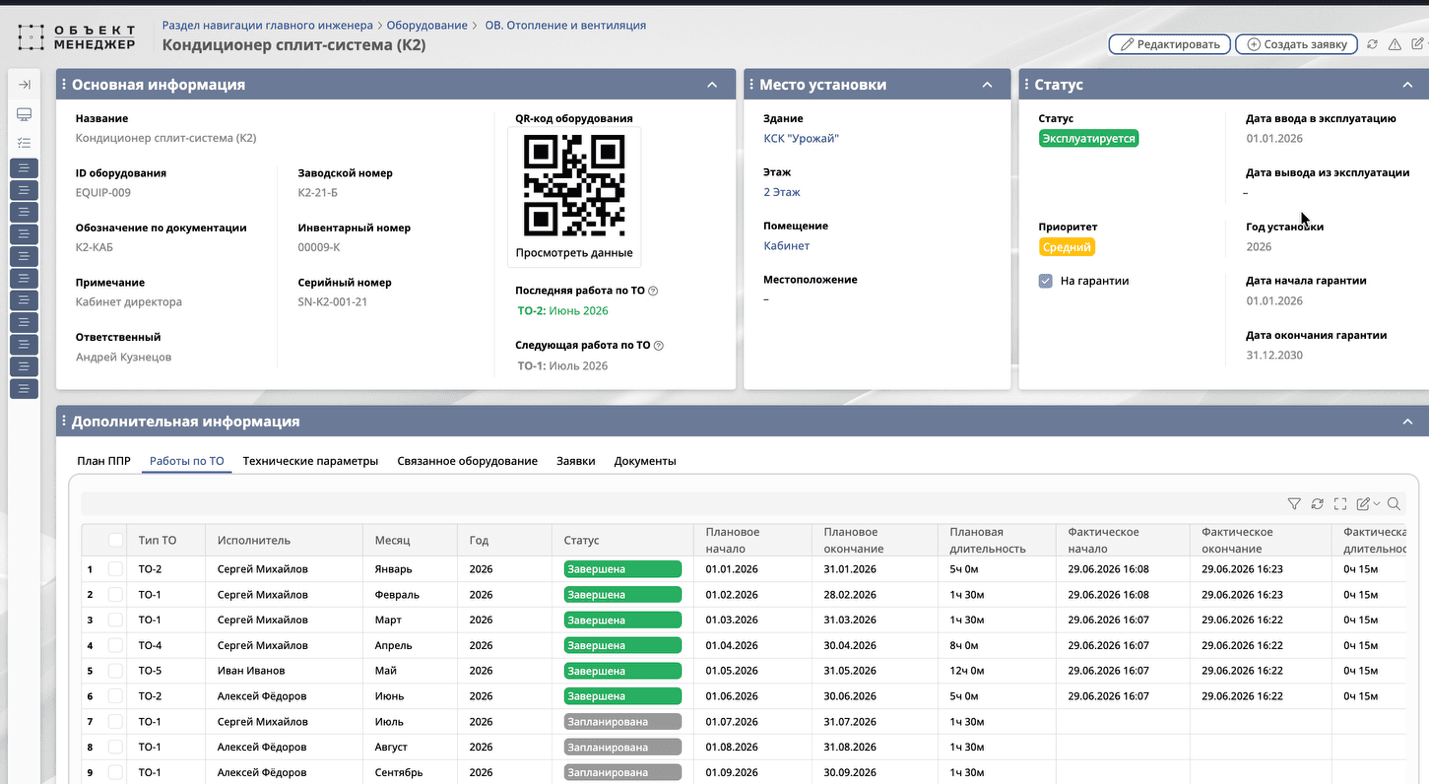Screen dimensions: 1429x784
Task: Click the drag handle of Место установки panel
Action: pos(752,85)
